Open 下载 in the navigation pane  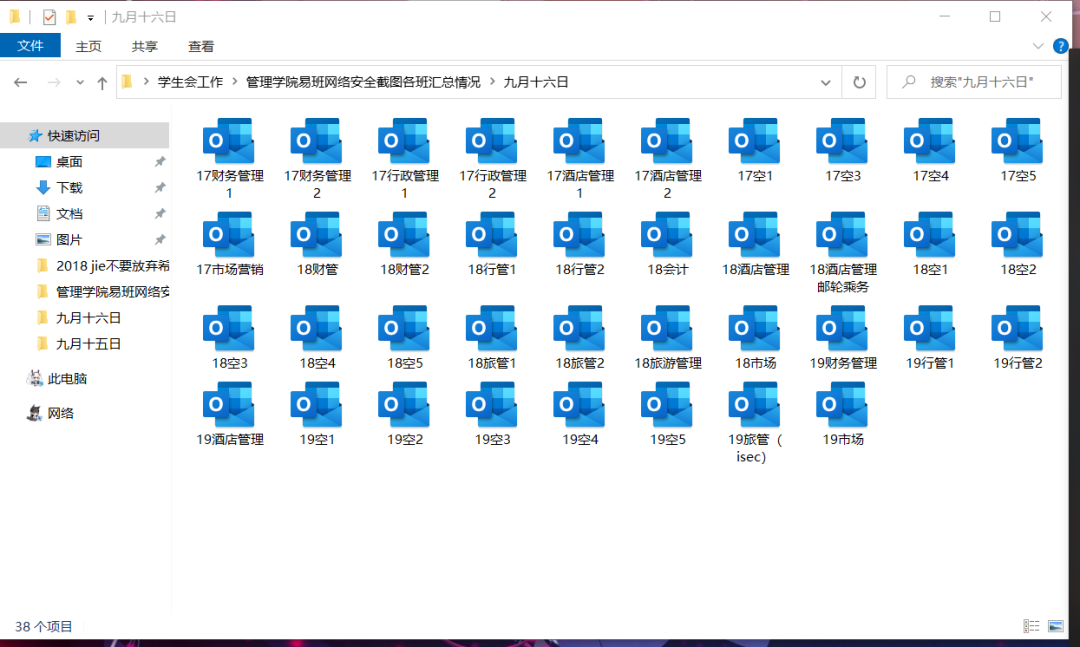pos(69,187)
